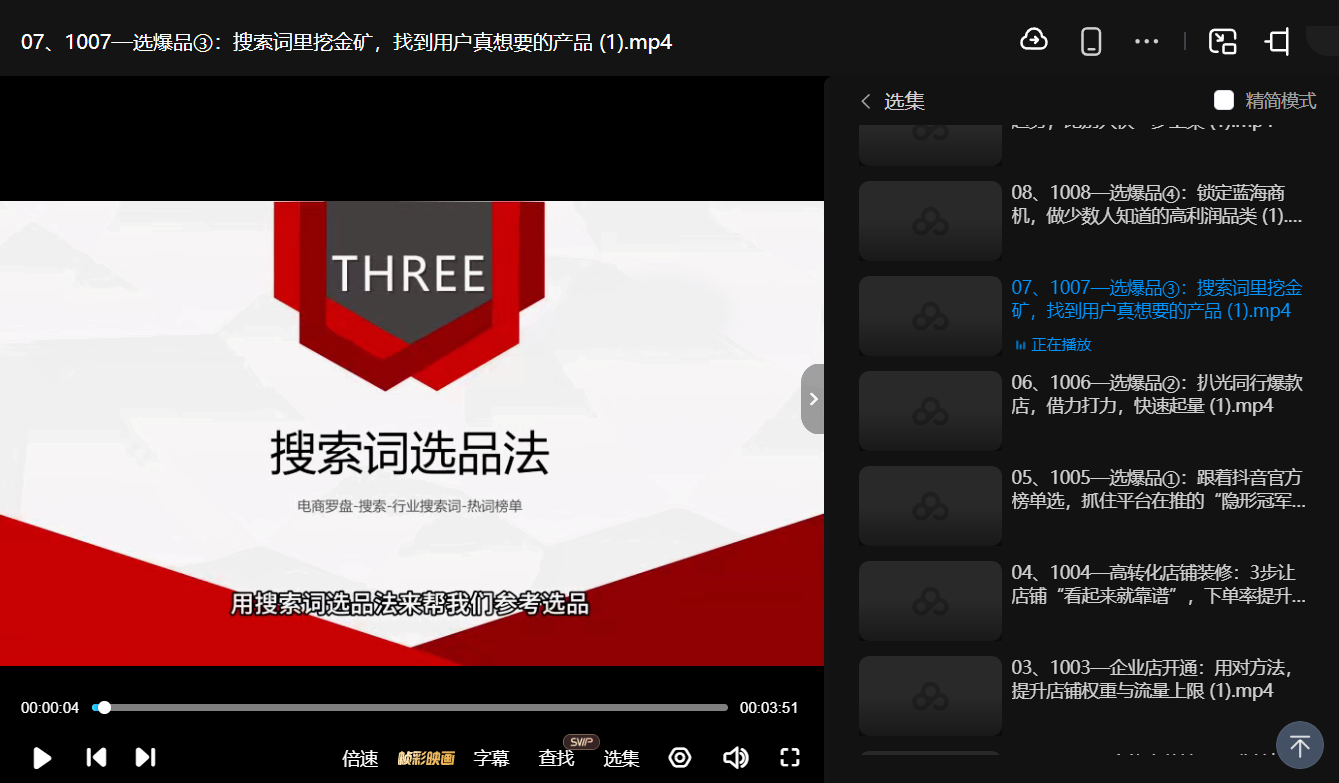Mute the volume speaker icon
The height and width of the screenshot is (783, 1339).
tap(735, 758)
